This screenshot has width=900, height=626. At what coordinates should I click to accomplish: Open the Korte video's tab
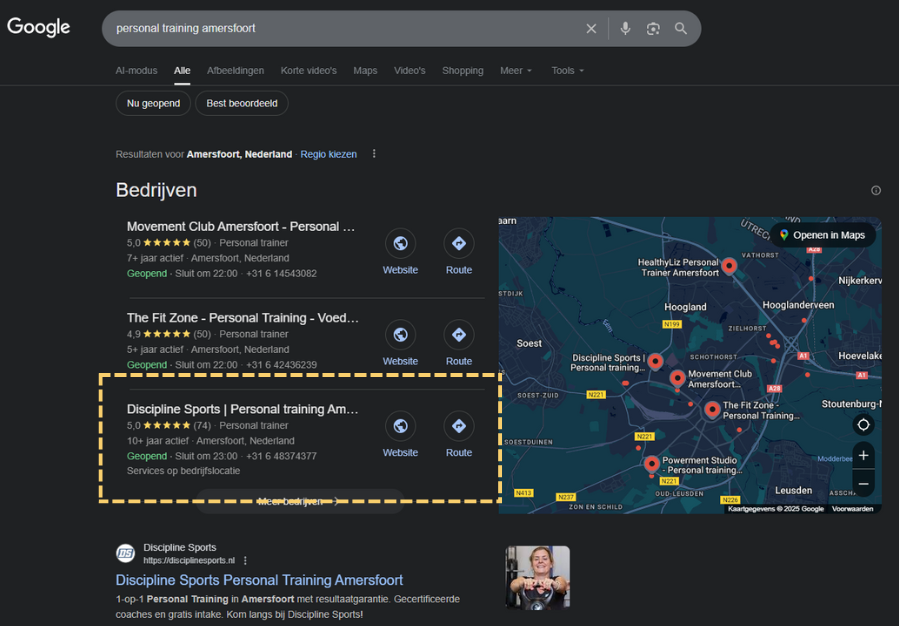[308, 71]
